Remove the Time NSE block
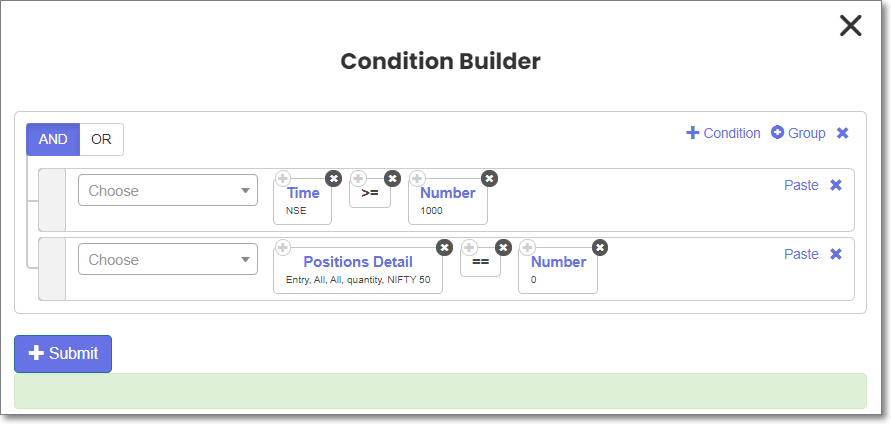This screenshot has height=424, width=891. (x=334, y=178)
